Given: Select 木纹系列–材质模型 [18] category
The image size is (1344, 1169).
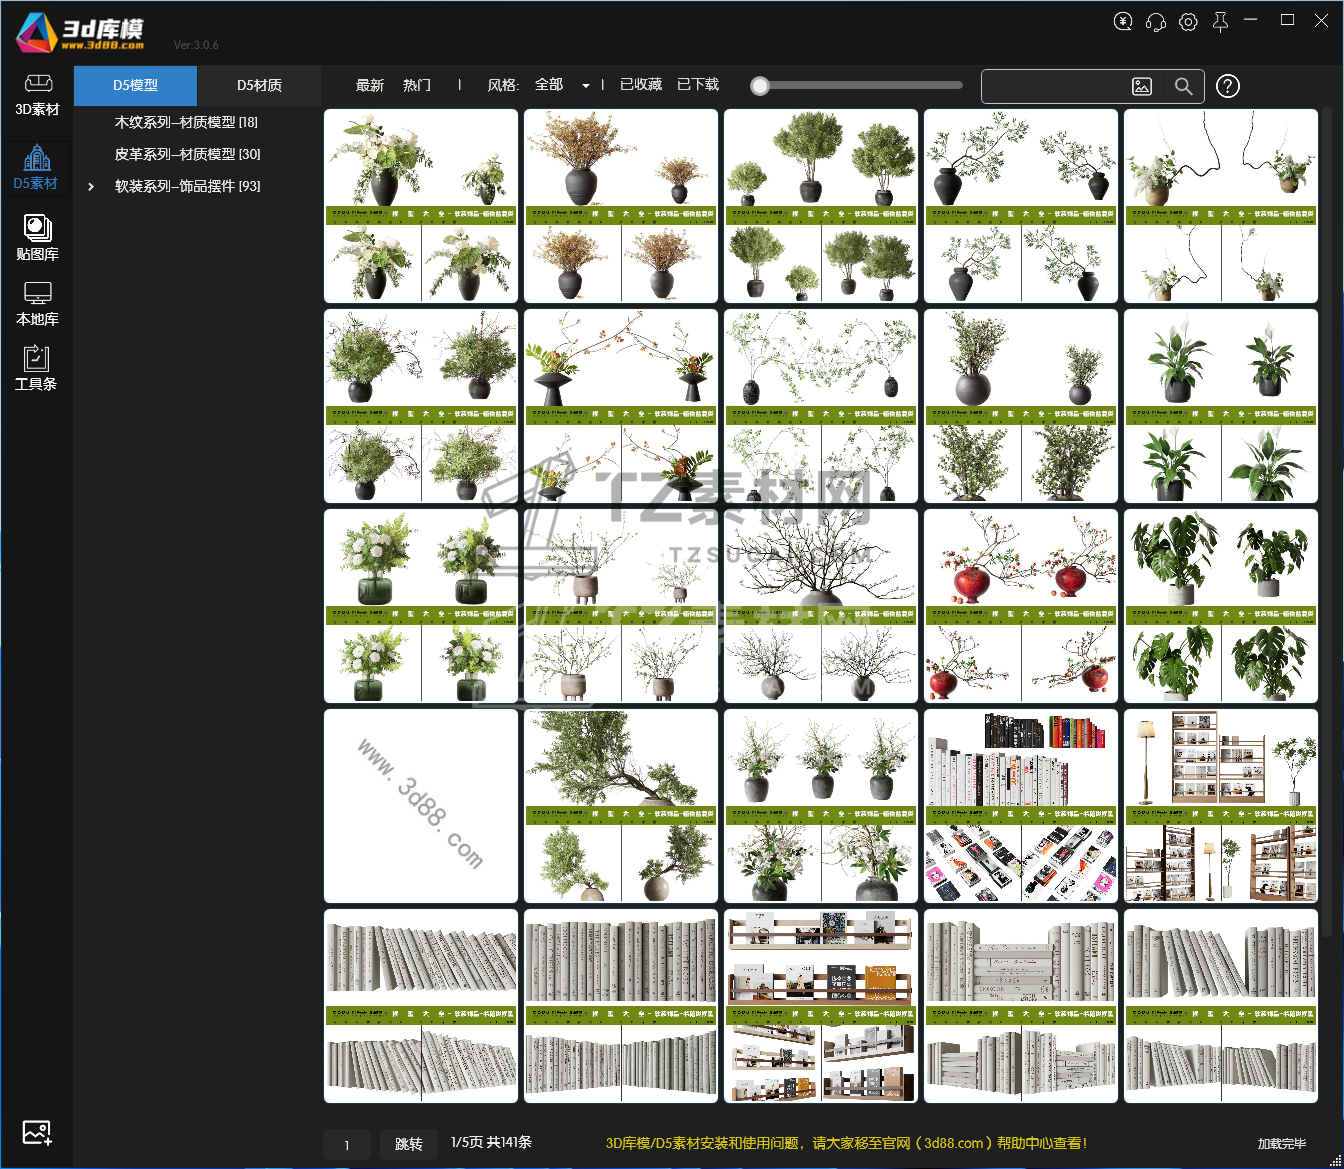Looking at the screenshot, I should [x=186, y=122].
